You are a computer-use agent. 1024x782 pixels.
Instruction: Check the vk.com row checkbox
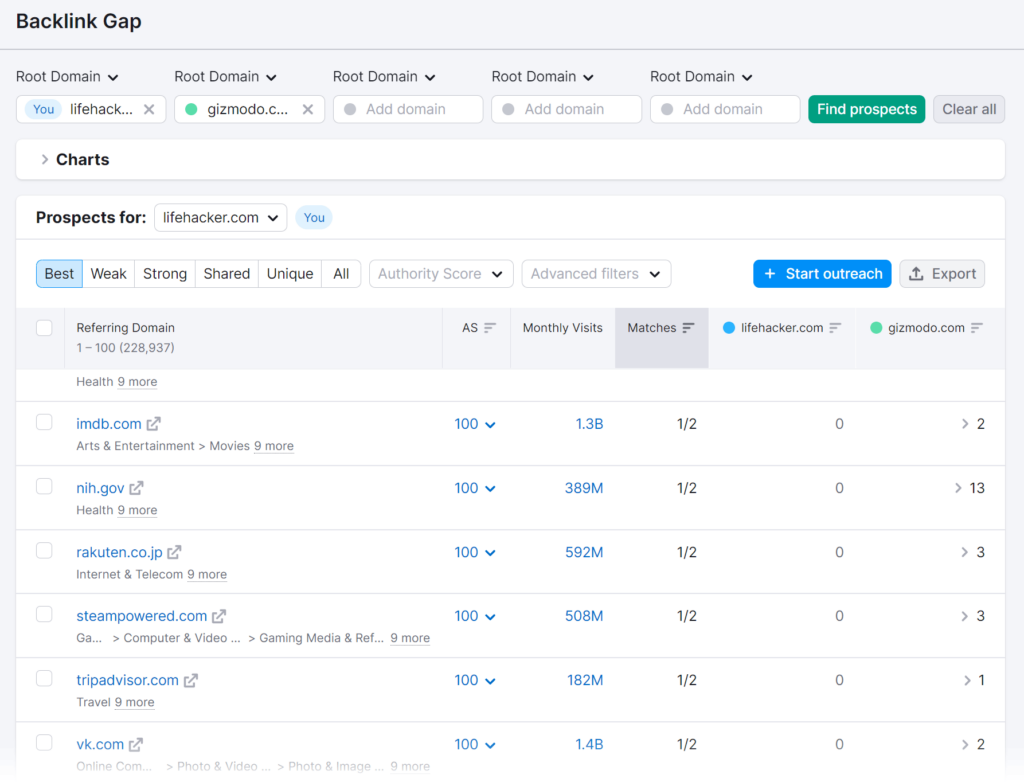(44, 742)
